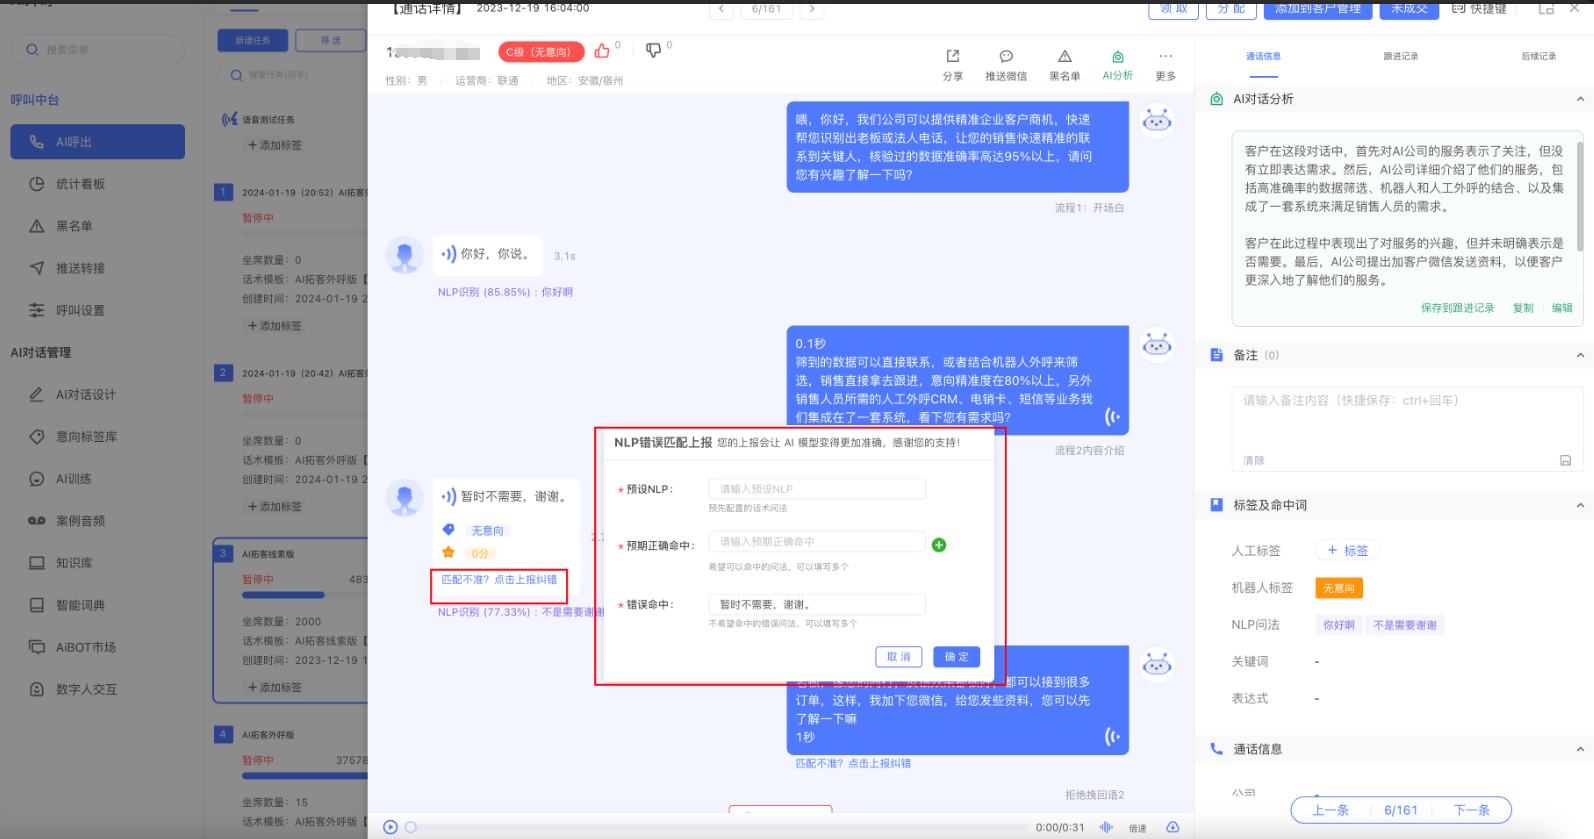Click 确定 in the NLP error dialog
This screenshot has width=1594, height=839.
pyautogui.click(x=956, y=657)
